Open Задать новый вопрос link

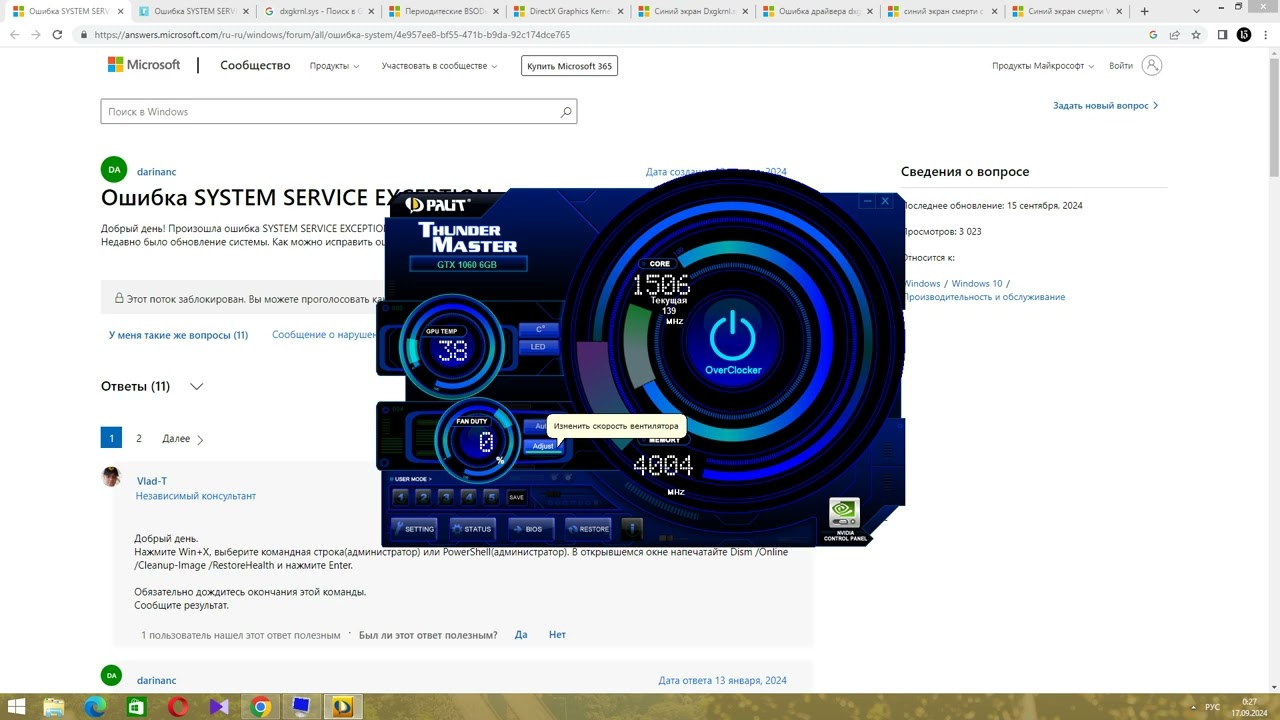click(x=1105, y=105)
